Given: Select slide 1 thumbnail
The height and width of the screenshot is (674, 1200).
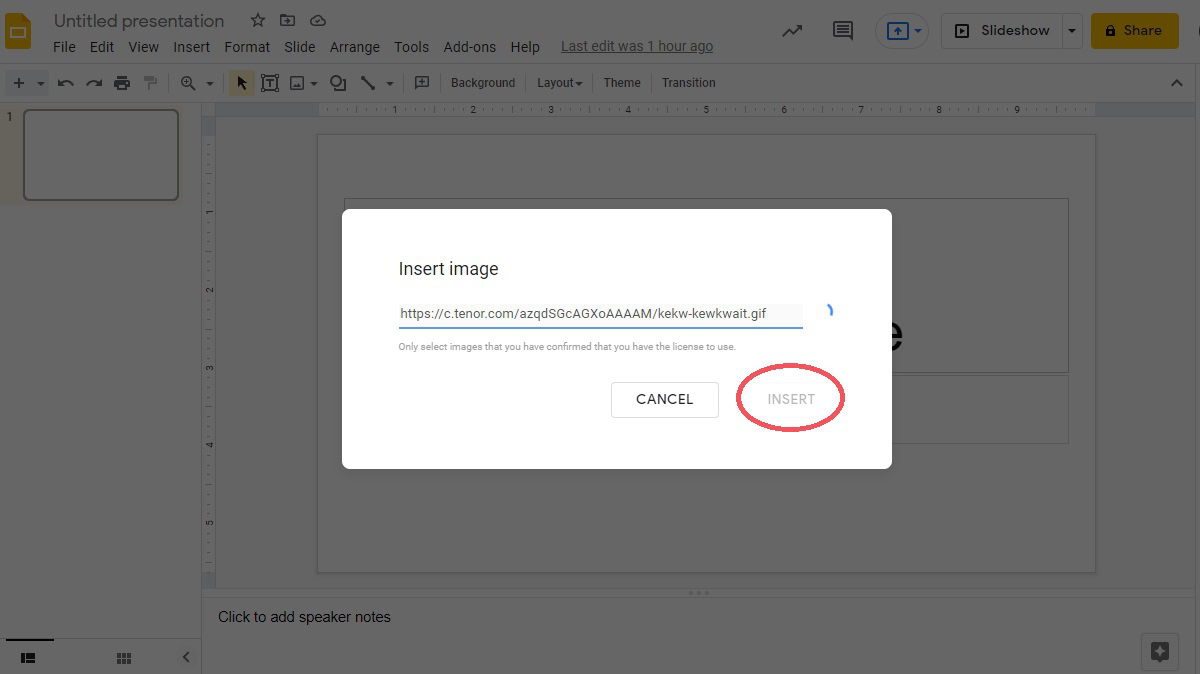Looking at the screenshot, I should click(101, 155).
